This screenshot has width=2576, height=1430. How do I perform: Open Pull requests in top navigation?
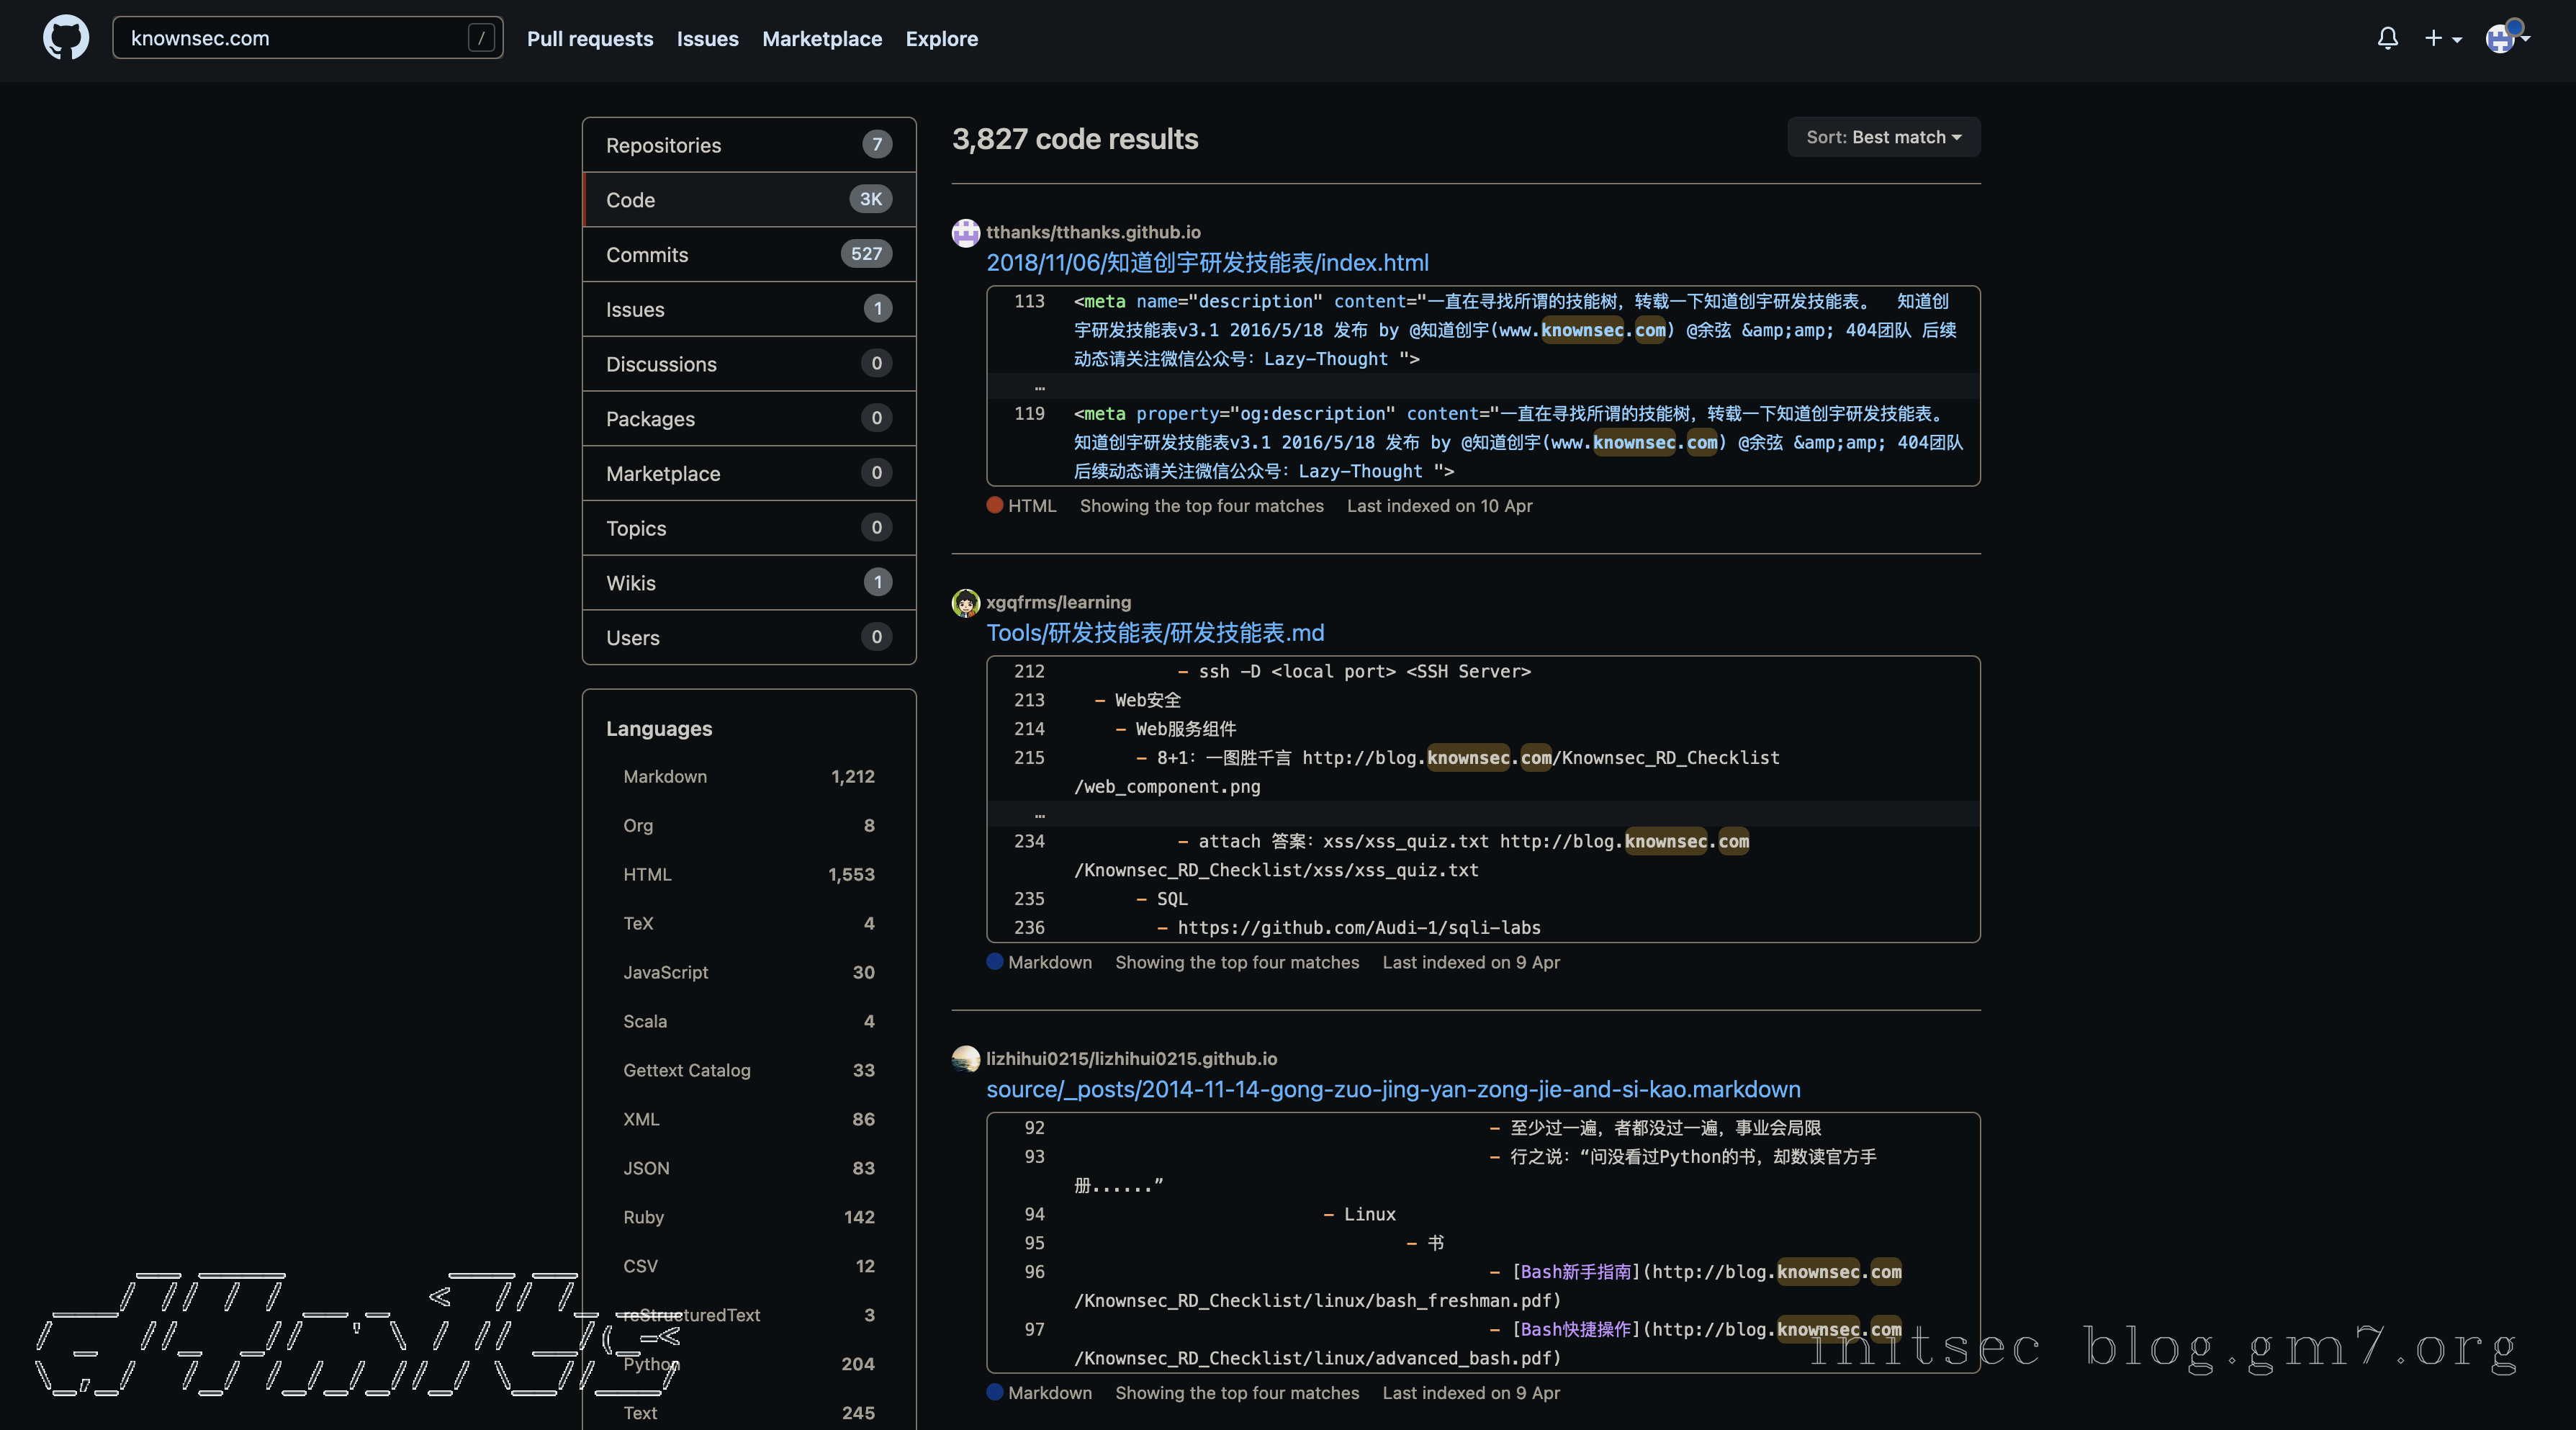point(589,38)
